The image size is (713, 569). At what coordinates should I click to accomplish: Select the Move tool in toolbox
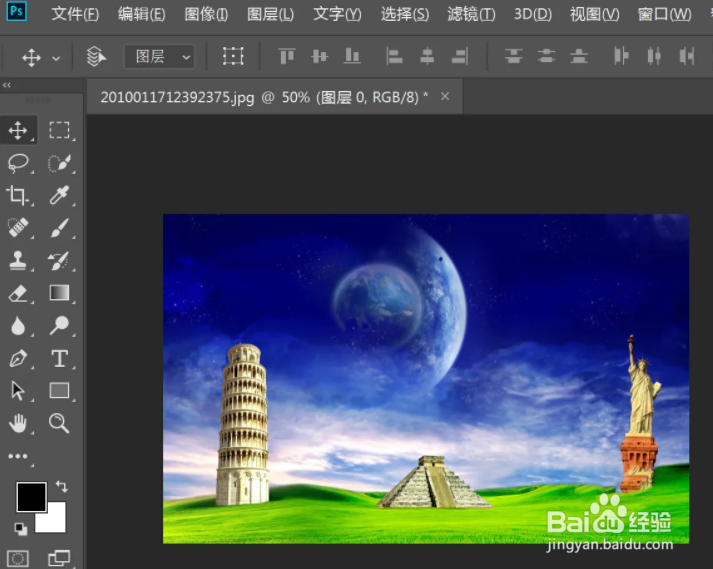coord(18,131)
